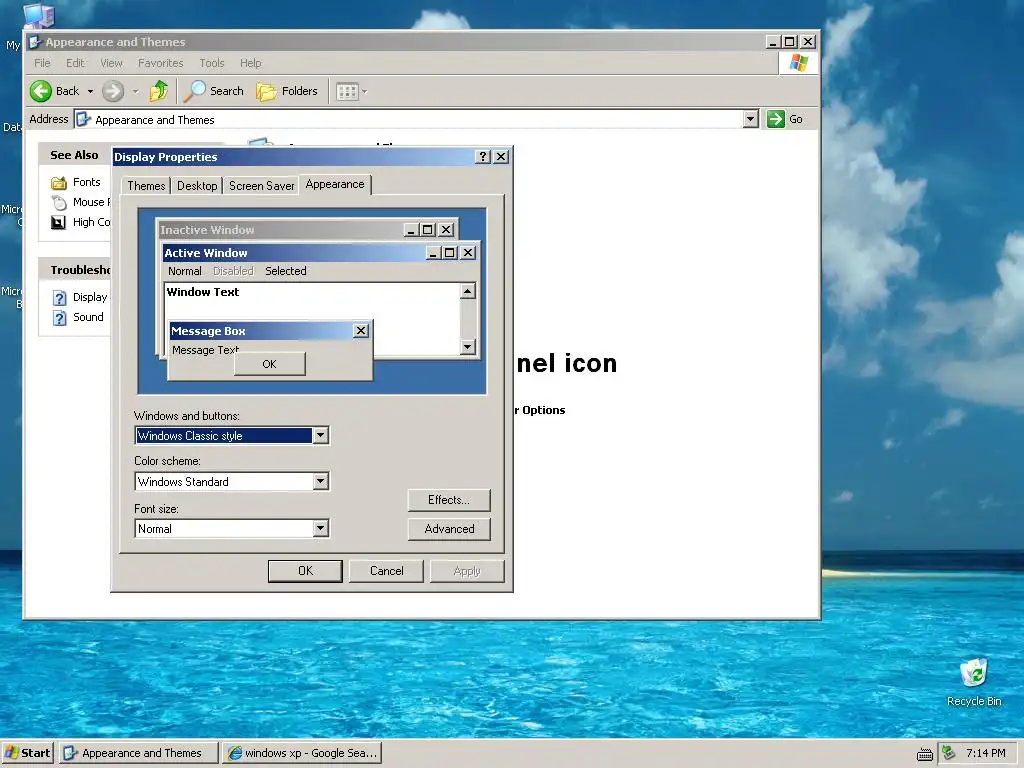The width and height of the screenshot is (1024, 768).
Task: Click the Forward arrow icon in toolbar
Action: (x=112, y=91)
